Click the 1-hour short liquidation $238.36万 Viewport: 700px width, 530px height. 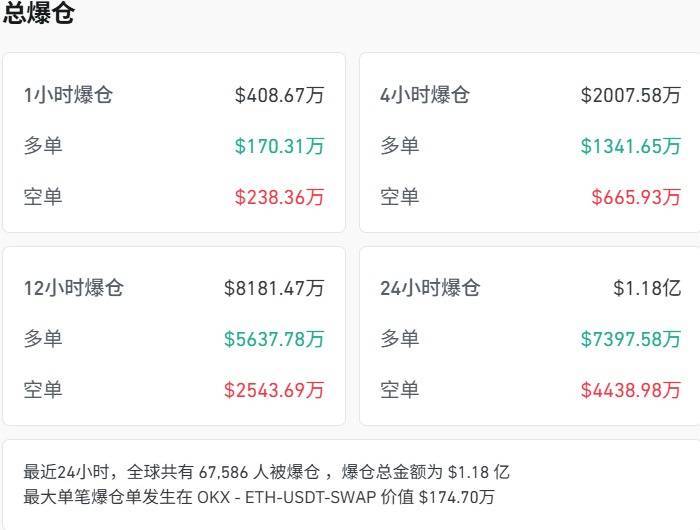coord(279,197)
